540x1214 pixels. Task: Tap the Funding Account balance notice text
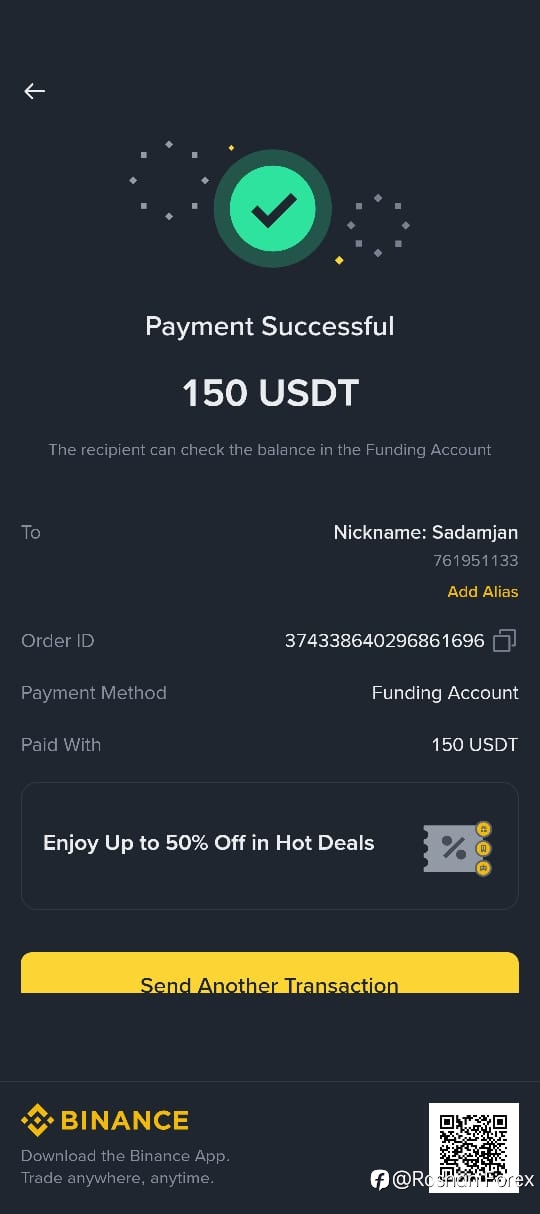click(270, 450)
